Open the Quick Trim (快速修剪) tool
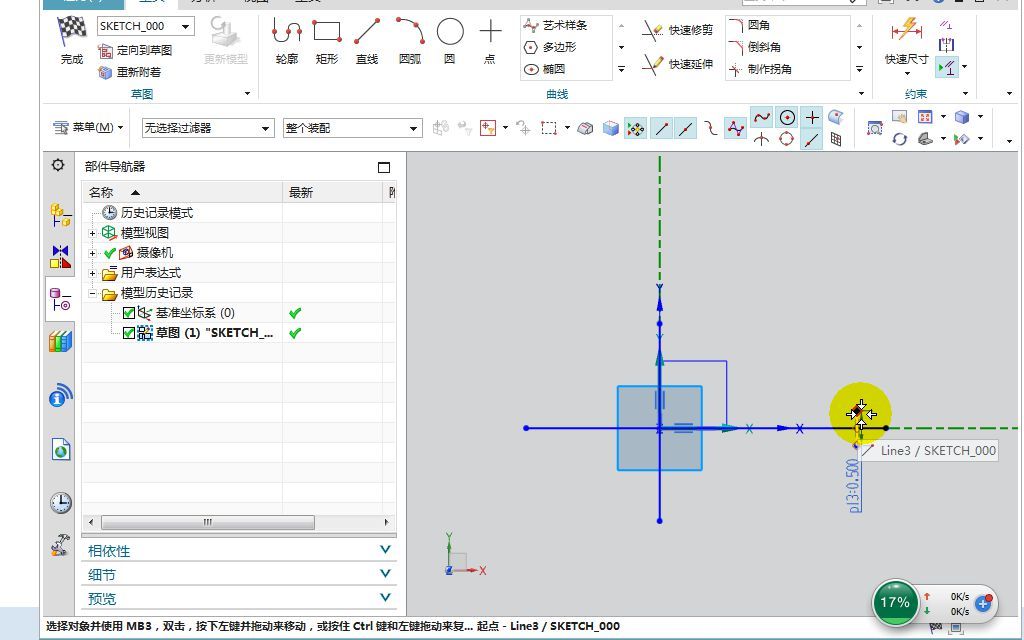 690,30
